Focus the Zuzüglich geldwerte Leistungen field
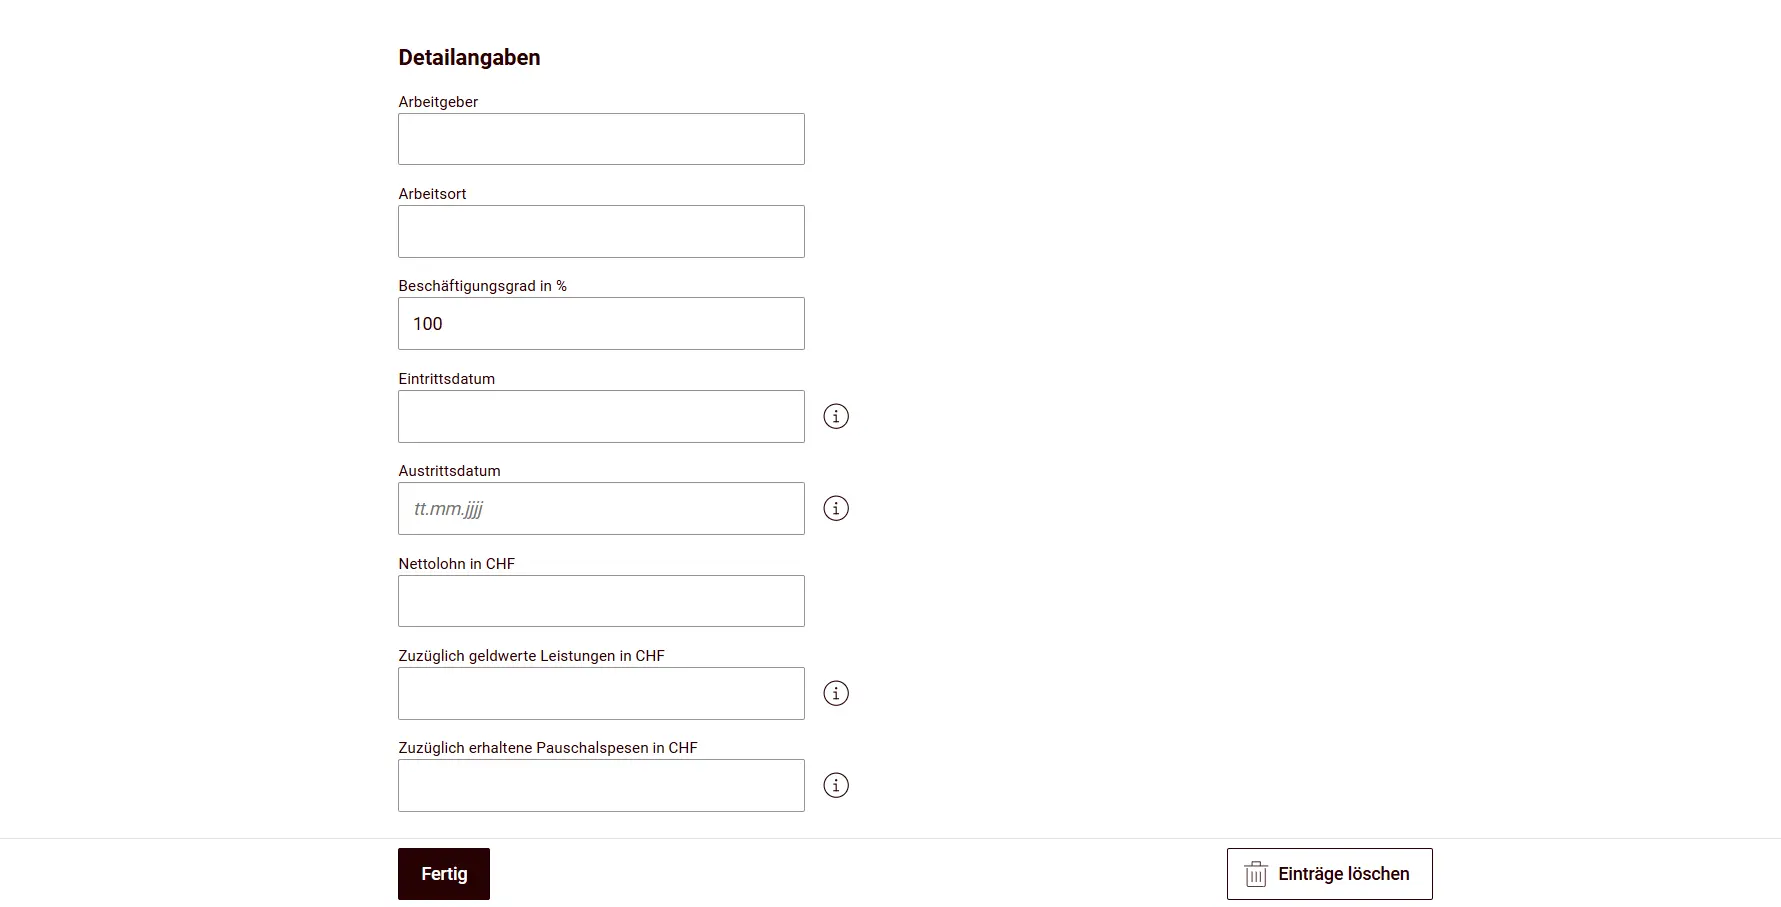 pos(600,692)
